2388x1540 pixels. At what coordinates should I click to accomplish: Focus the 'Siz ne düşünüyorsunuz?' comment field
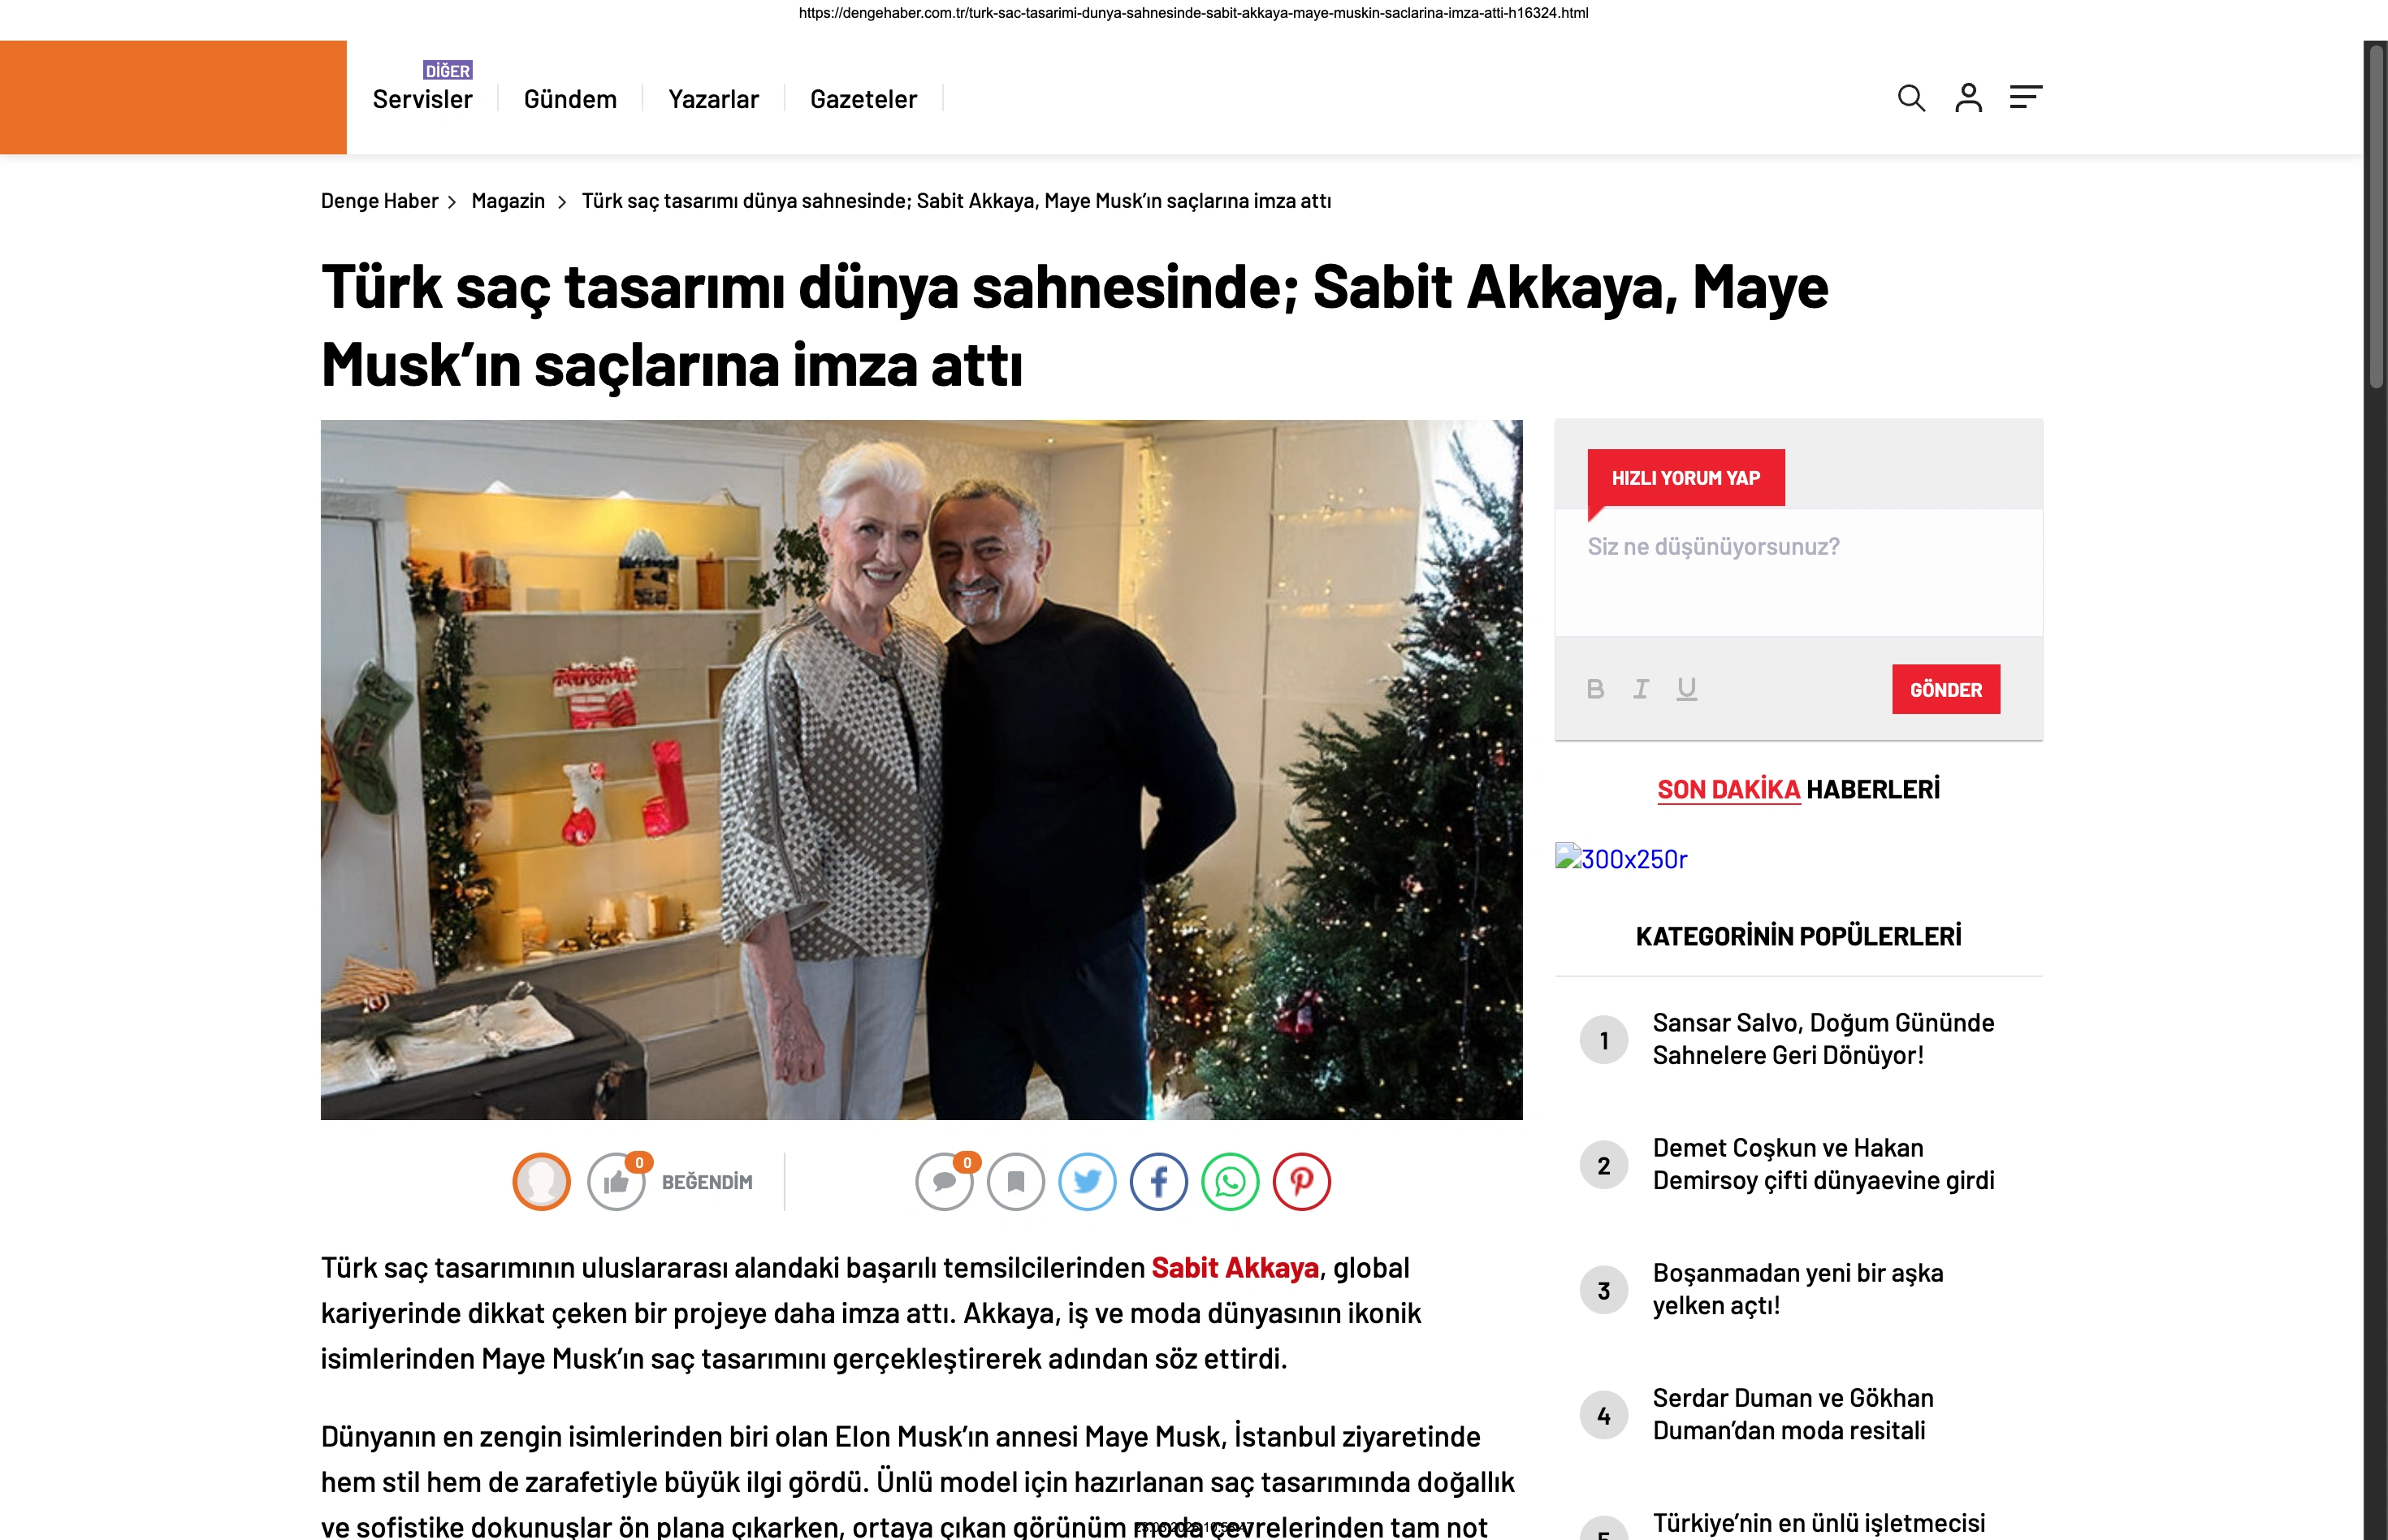[1798, 572]
